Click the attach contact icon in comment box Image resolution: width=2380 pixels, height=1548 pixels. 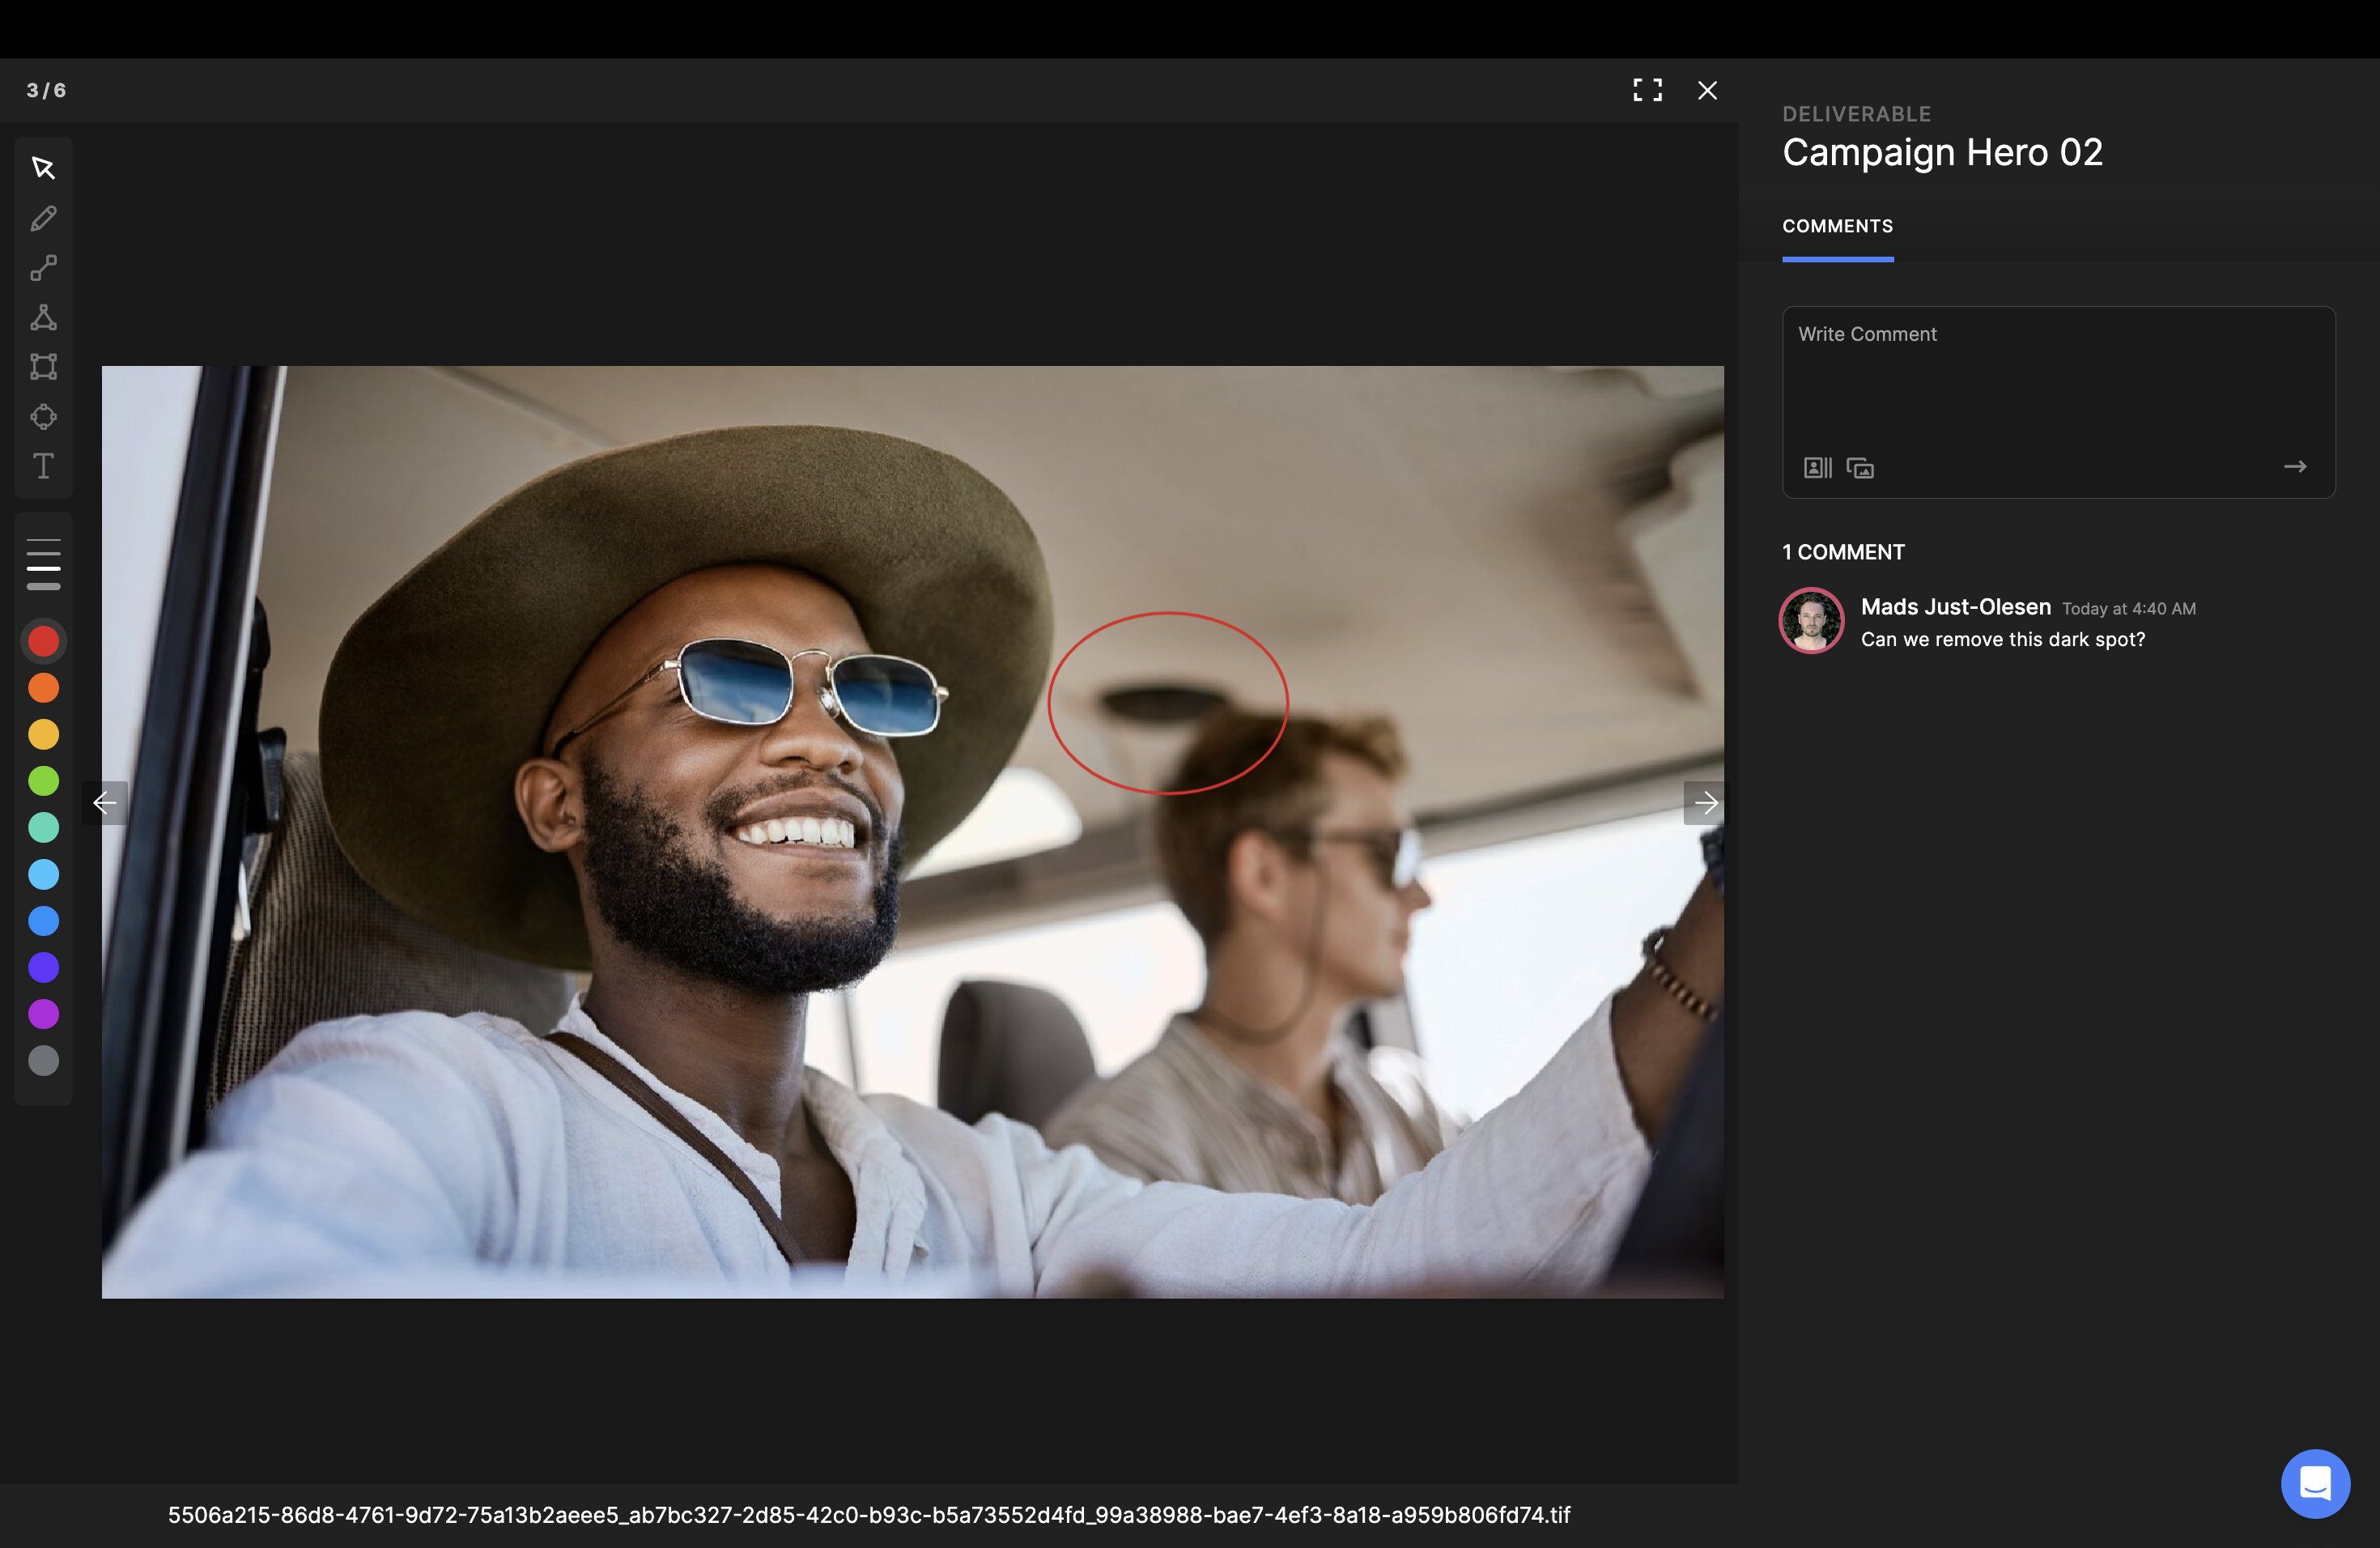tap(1817, 468)
